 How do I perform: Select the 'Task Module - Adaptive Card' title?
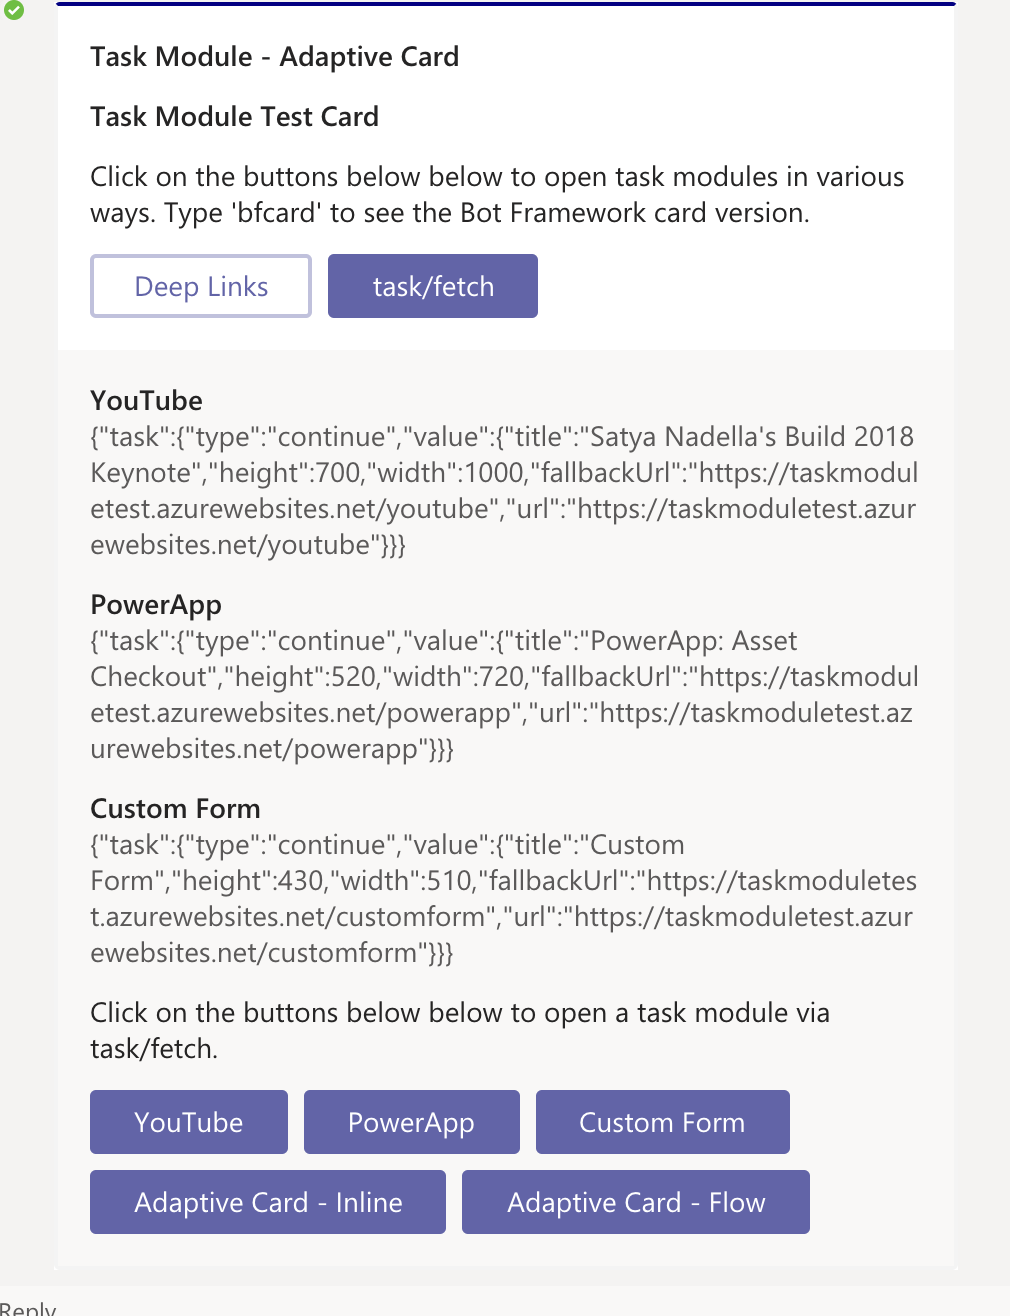[x=274, y=57]
